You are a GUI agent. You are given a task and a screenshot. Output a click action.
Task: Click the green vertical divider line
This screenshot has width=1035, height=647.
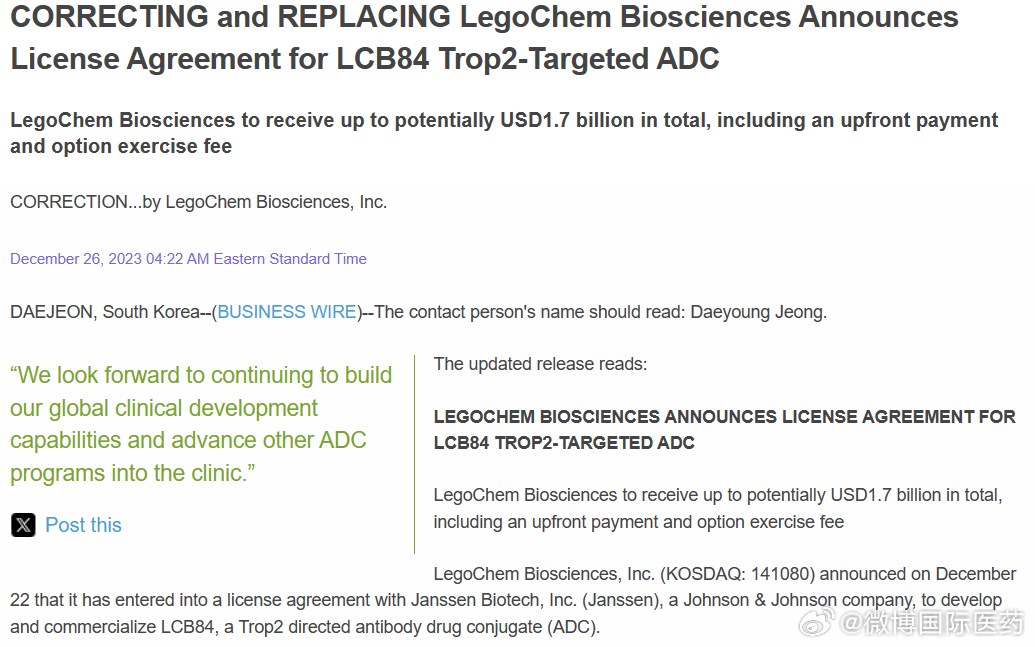415,454
